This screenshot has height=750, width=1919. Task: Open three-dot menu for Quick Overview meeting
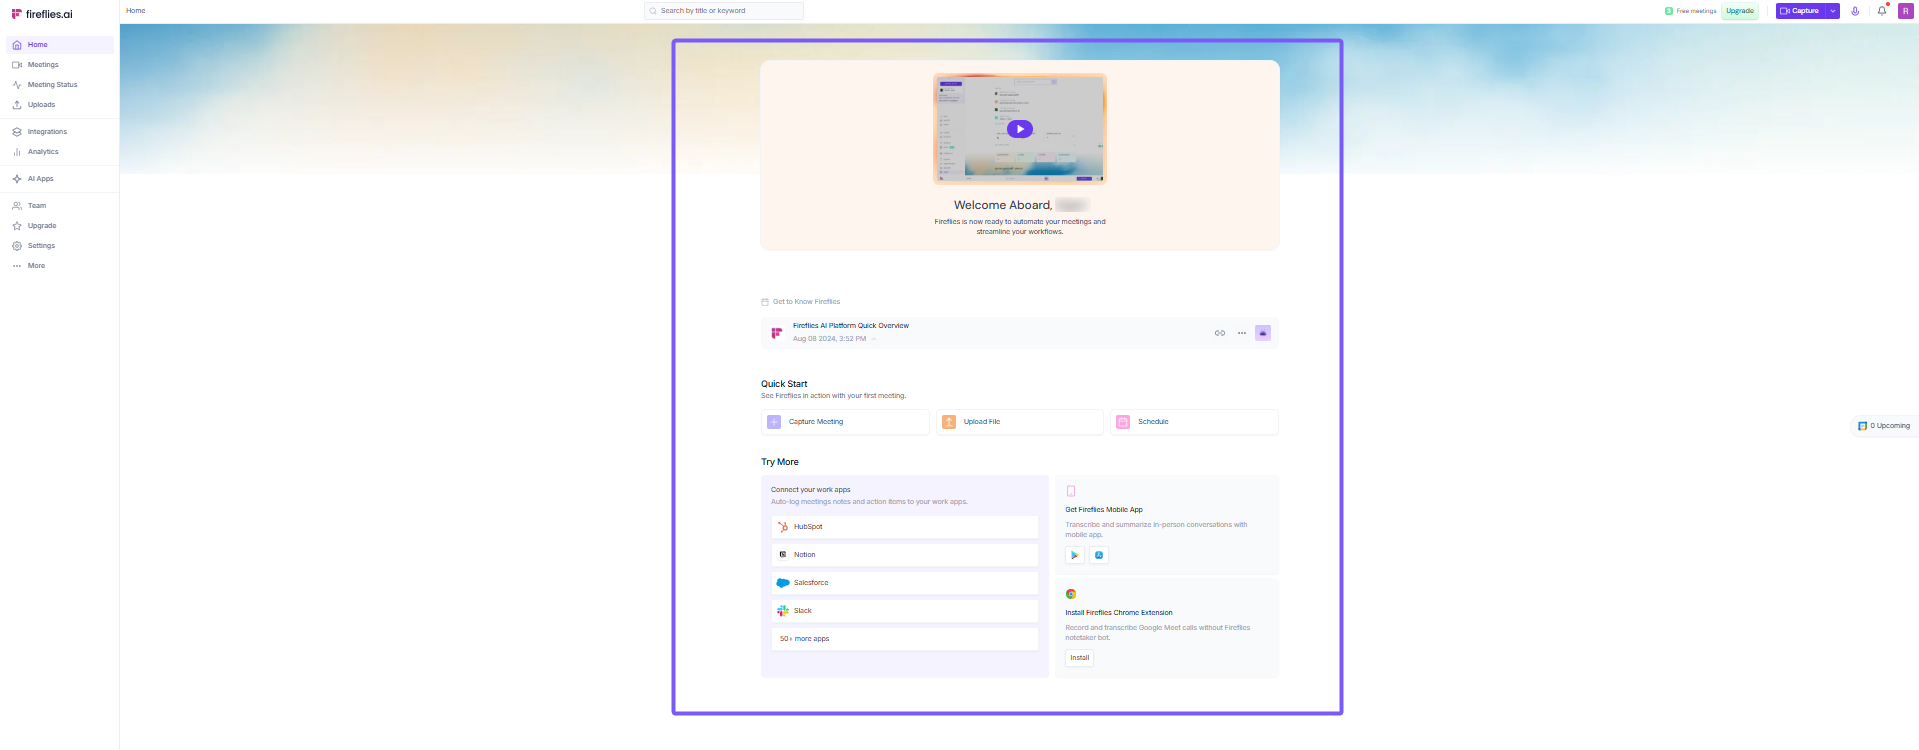[x=1242, y=333]
